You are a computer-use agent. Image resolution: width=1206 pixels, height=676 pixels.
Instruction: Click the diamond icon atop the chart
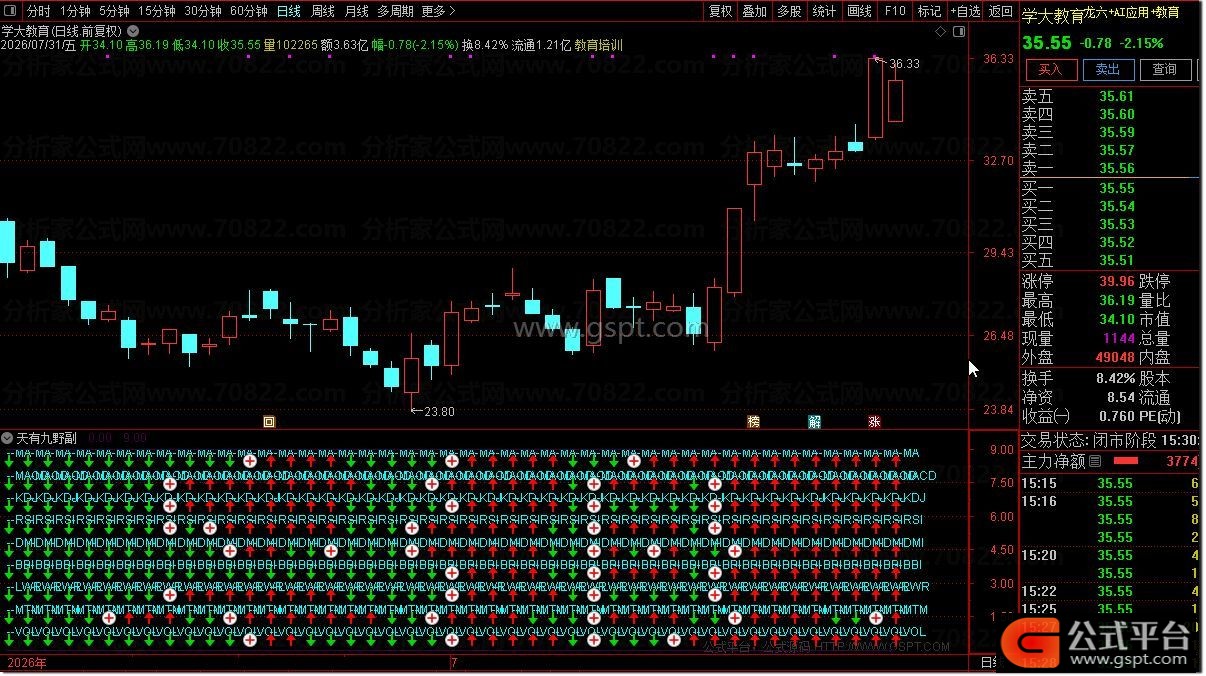point(941,32)
